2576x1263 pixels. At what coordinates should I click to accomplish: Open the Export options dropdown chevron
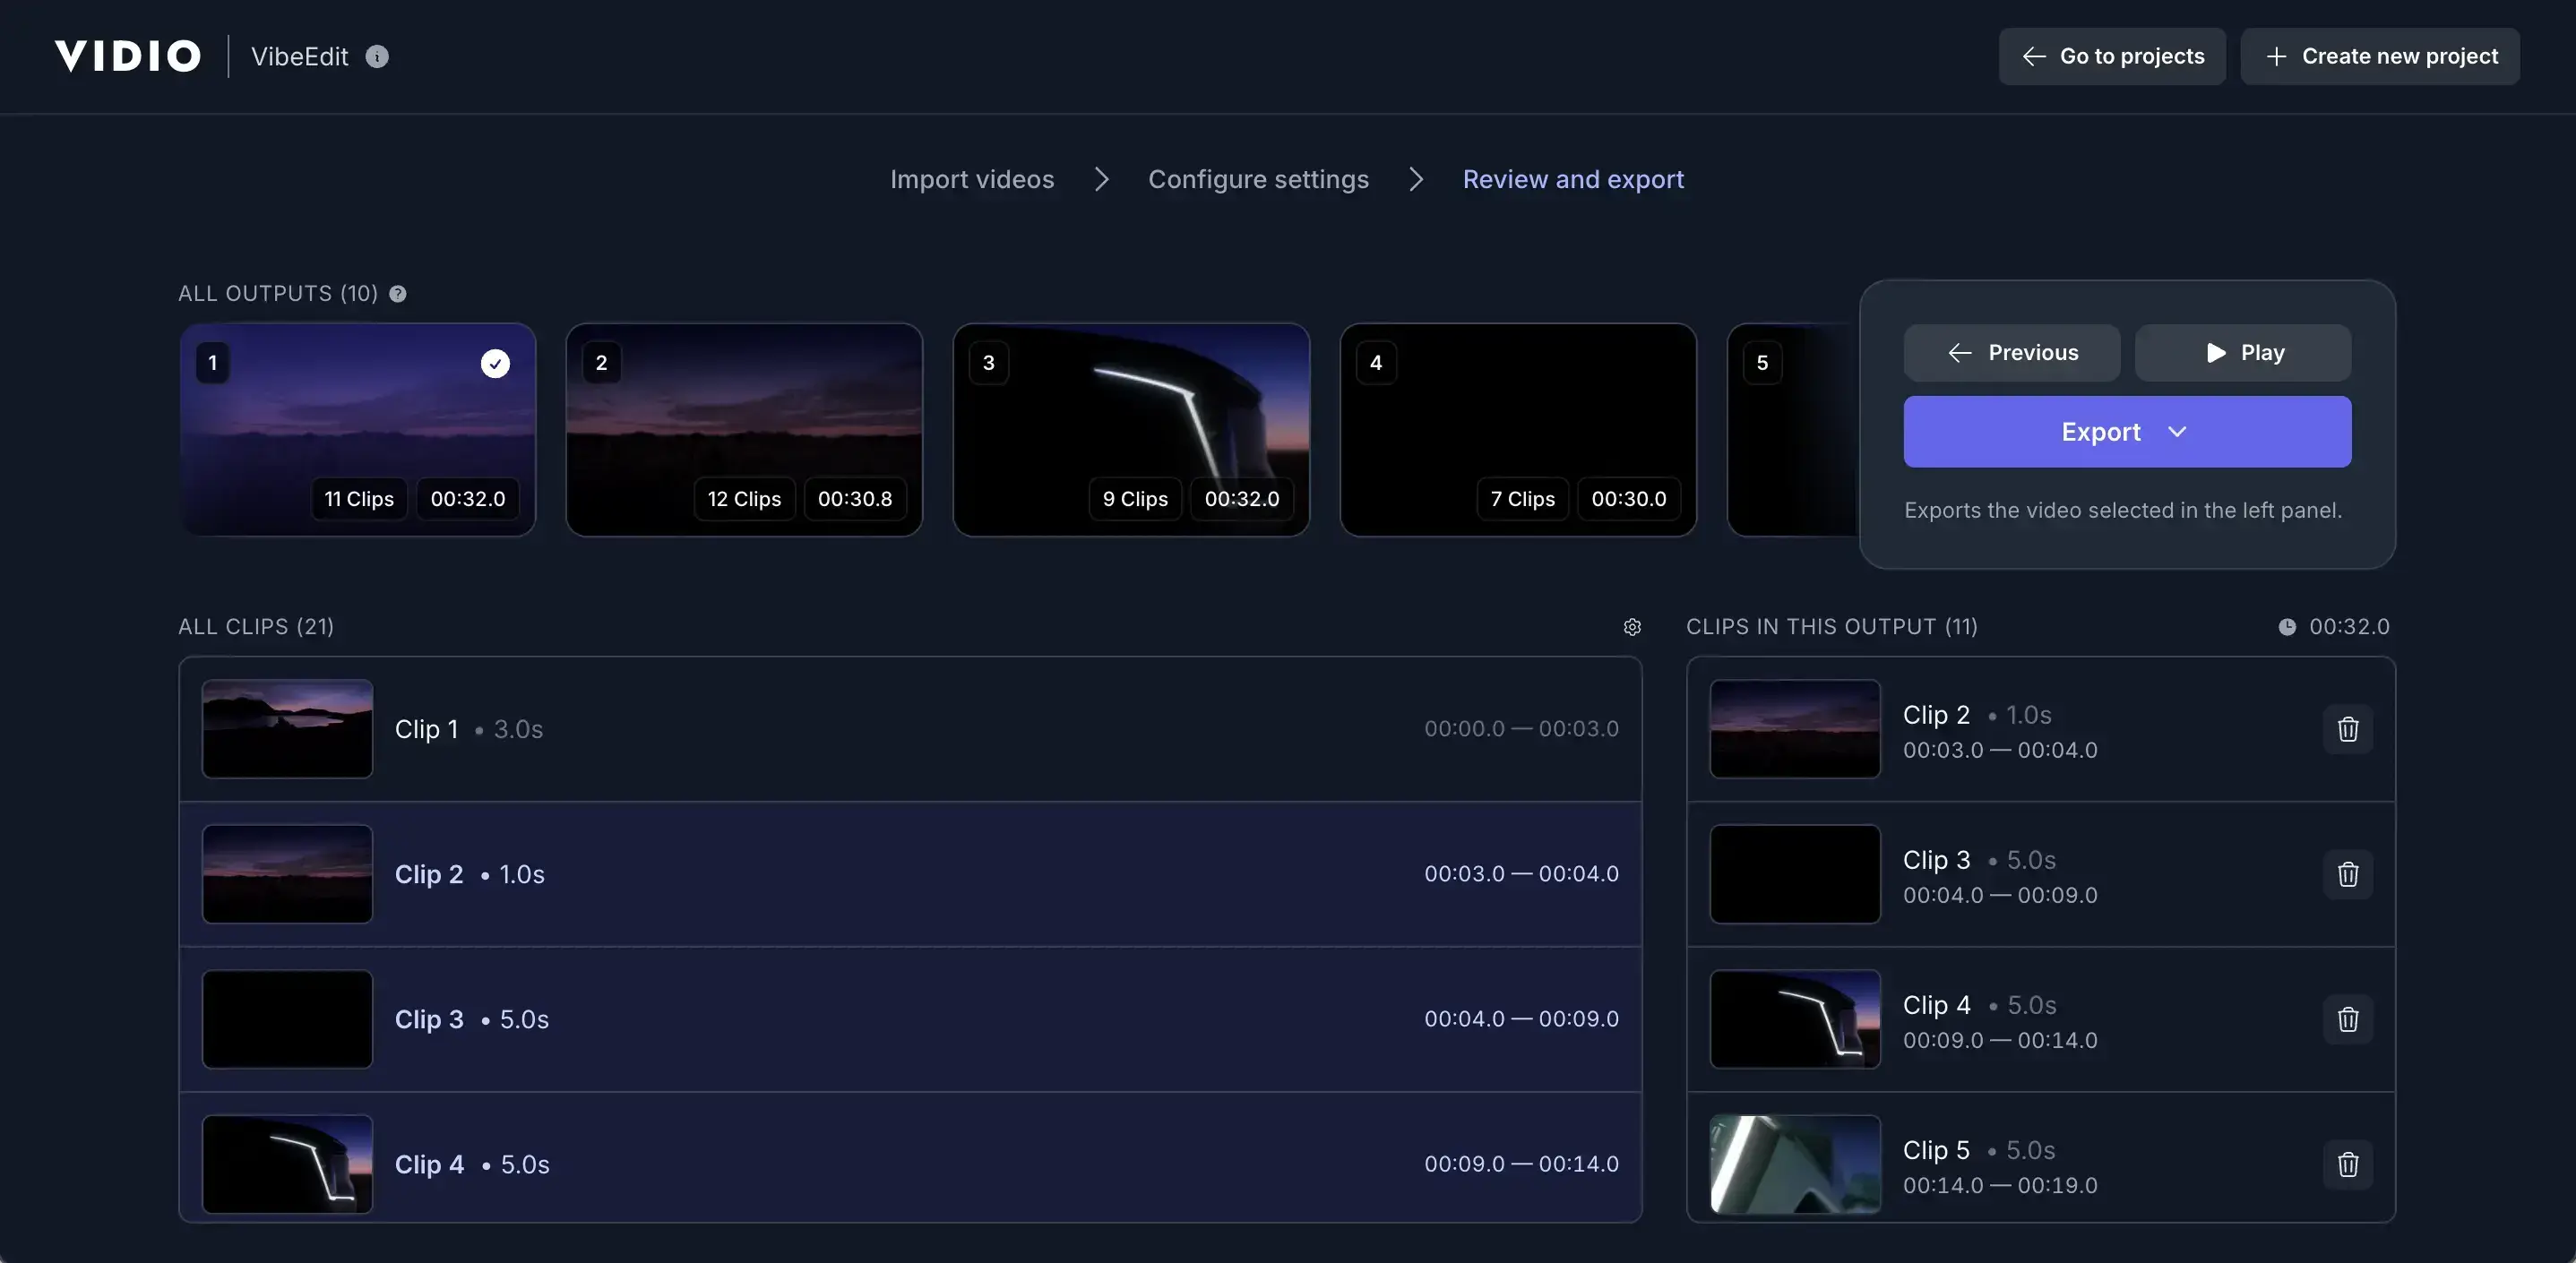point(2178,432)
